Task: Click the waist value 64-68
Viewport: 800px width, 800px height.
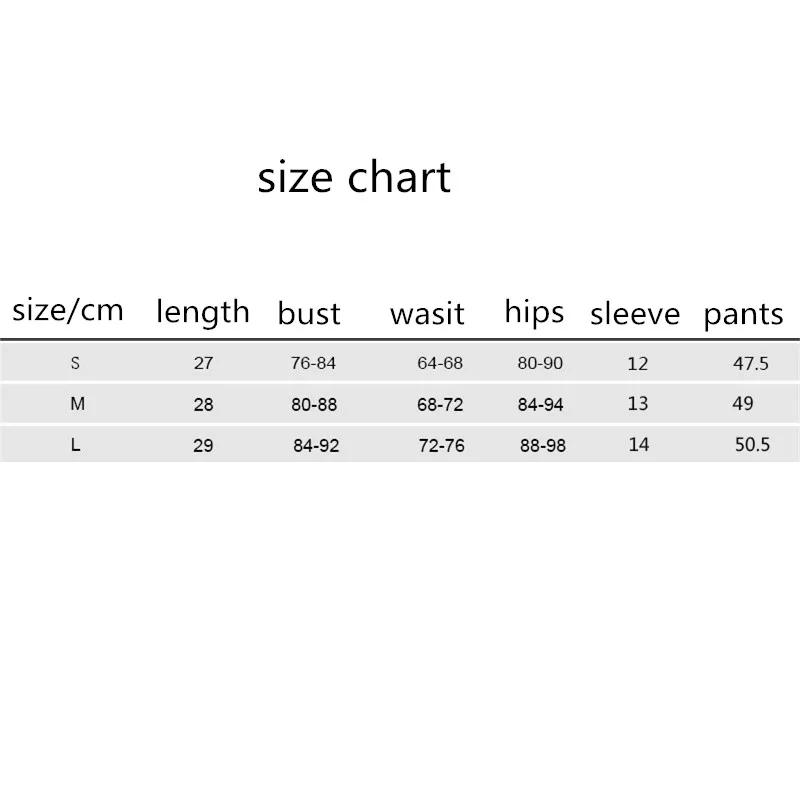Action: [440, 363]
